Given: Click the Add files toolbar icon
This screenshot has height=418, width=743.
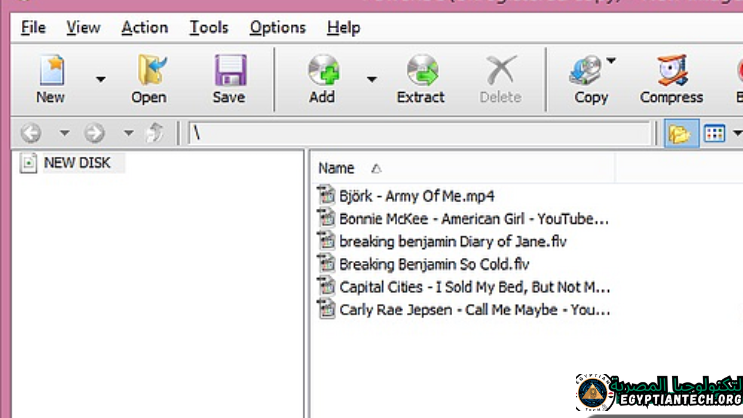Looking at the screenshot, I should (x=322, y=71).
